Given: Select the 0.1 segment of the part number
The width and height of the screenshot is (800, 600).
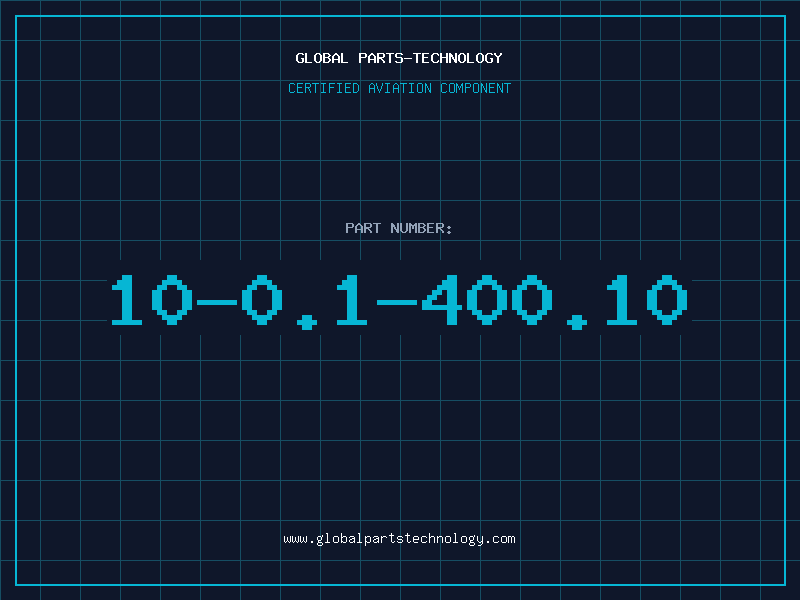Looking at the screenshot, I should coord(305,301).
